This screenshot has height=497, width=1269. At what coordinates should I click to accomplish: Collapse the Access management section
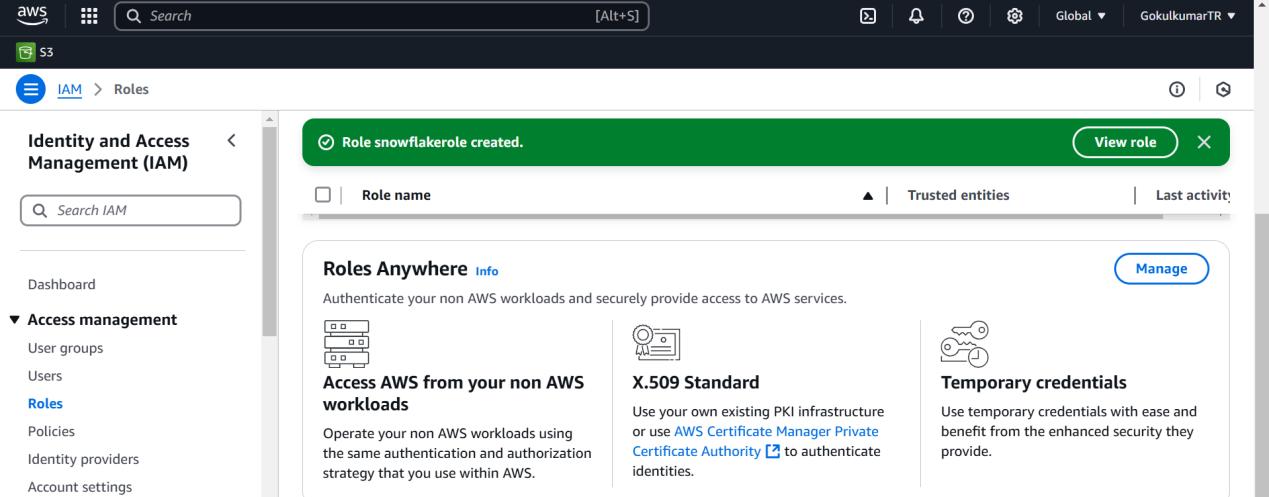(13, 320)
